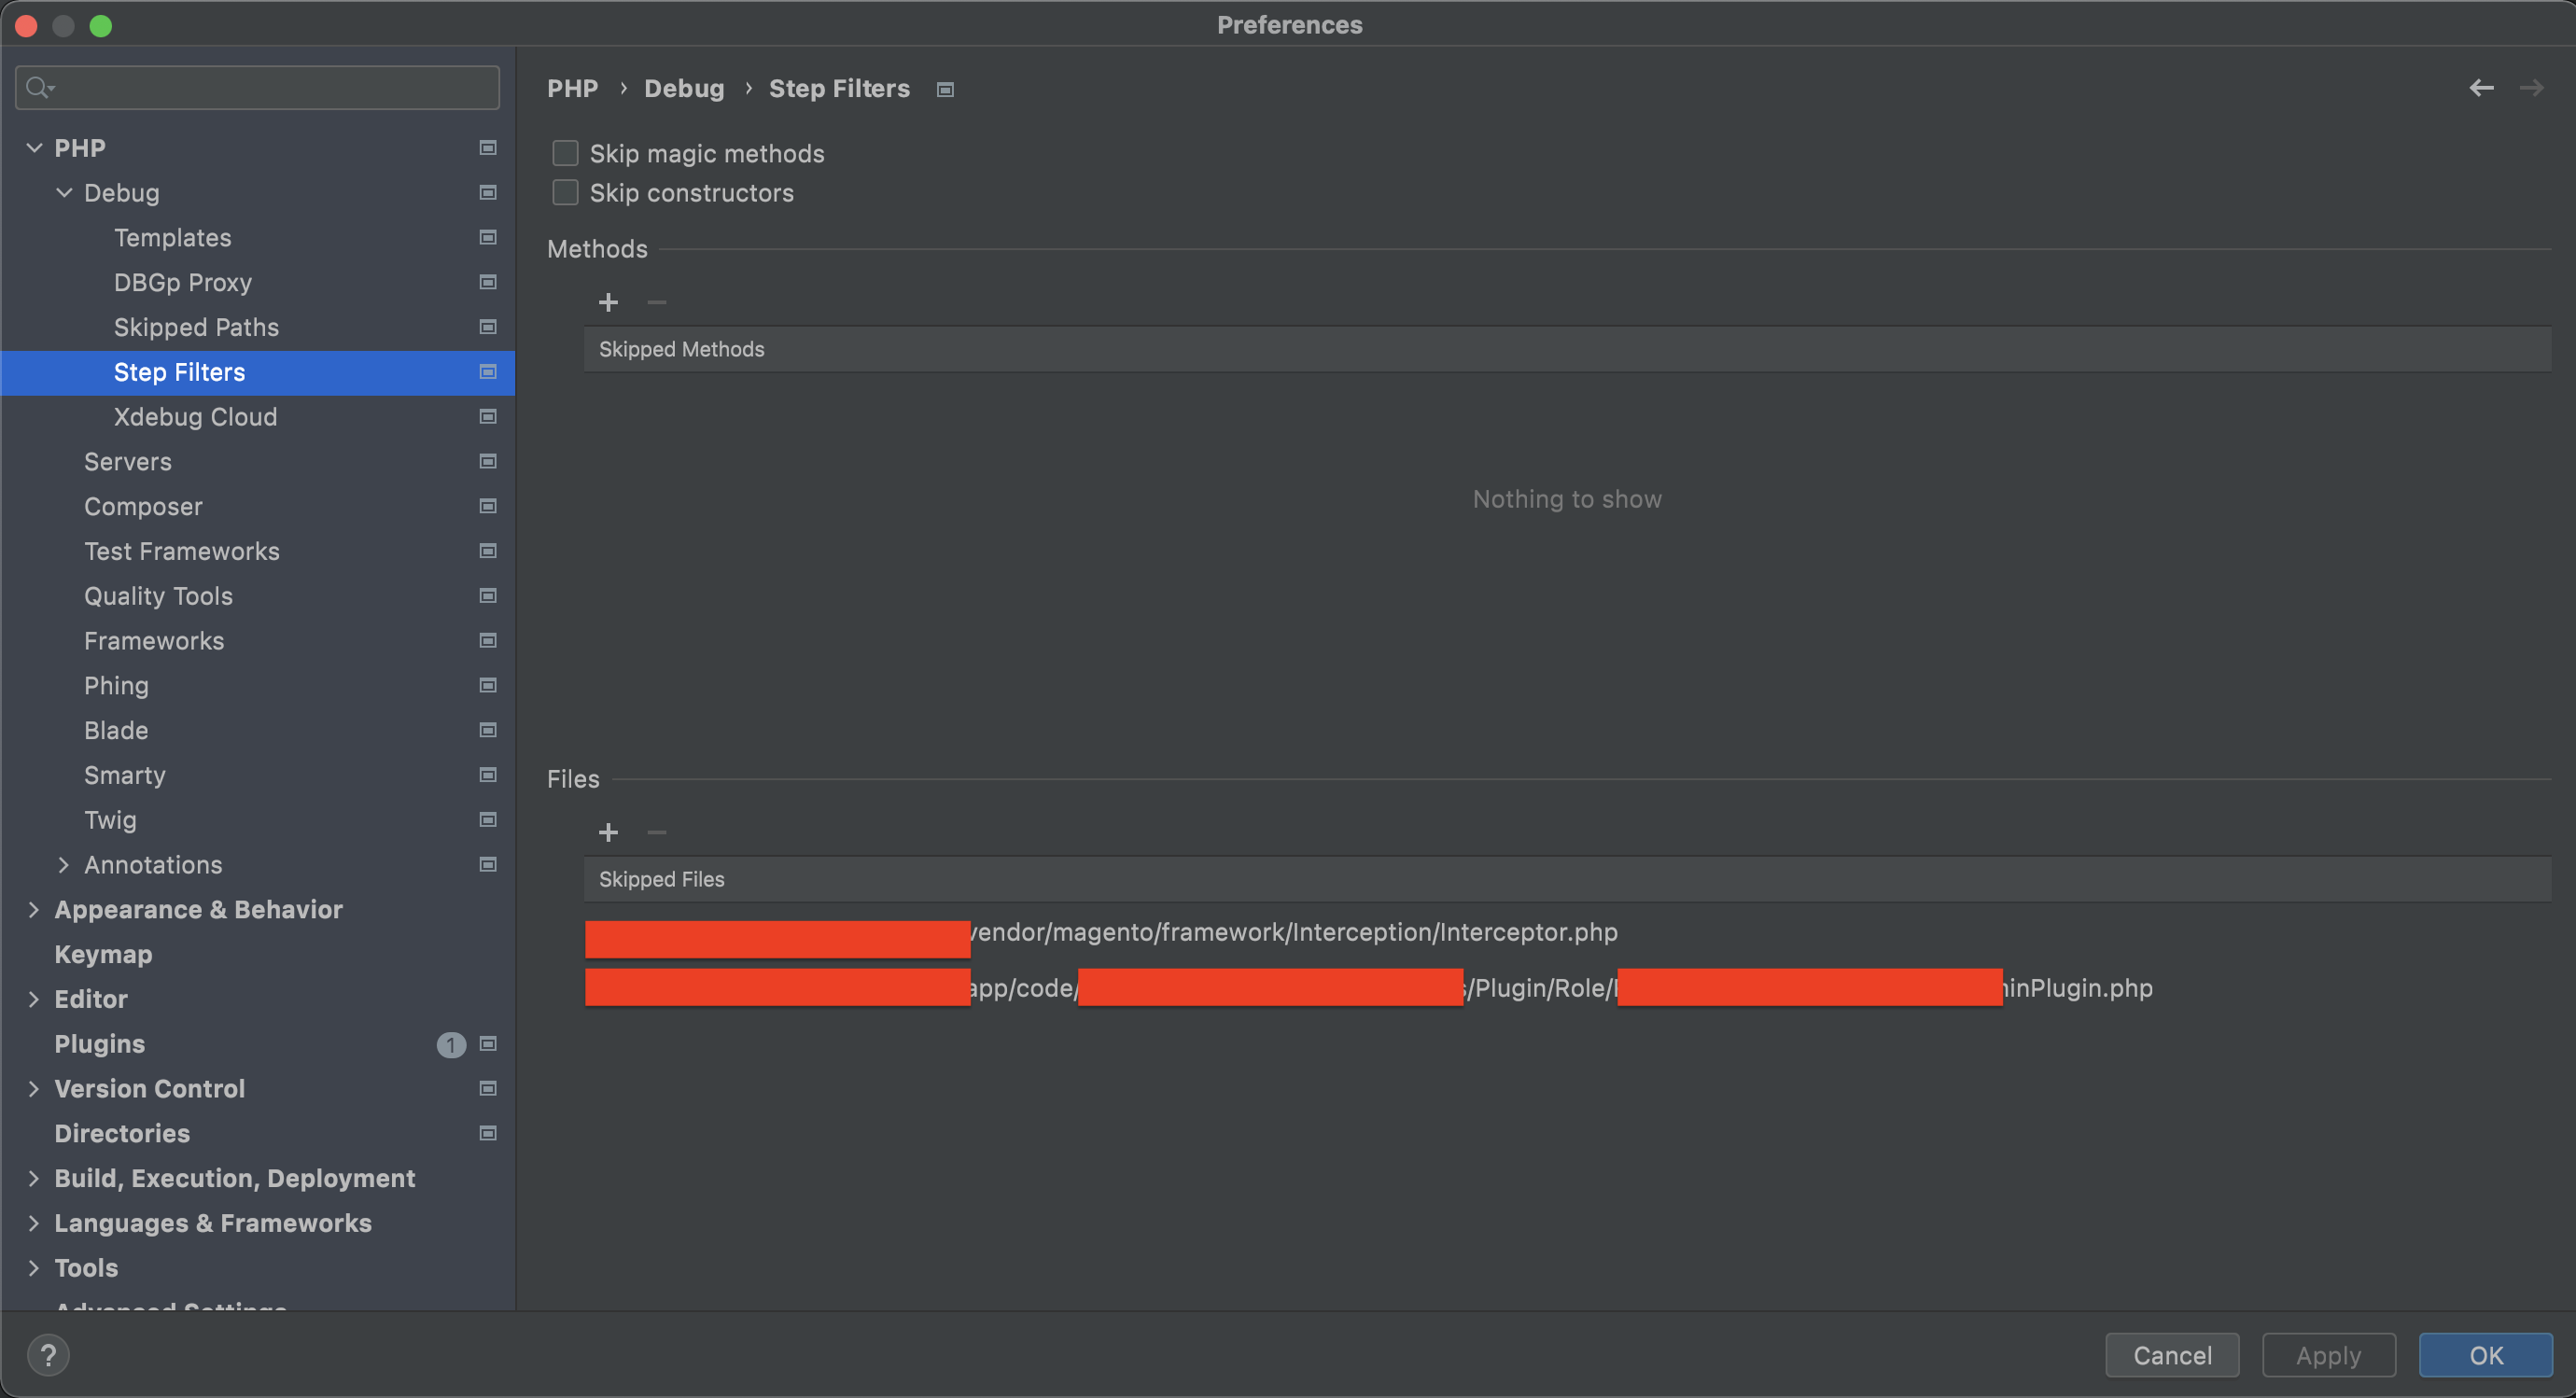Select the Interceptor.php skipped file row

click(x=1293, y=932)
